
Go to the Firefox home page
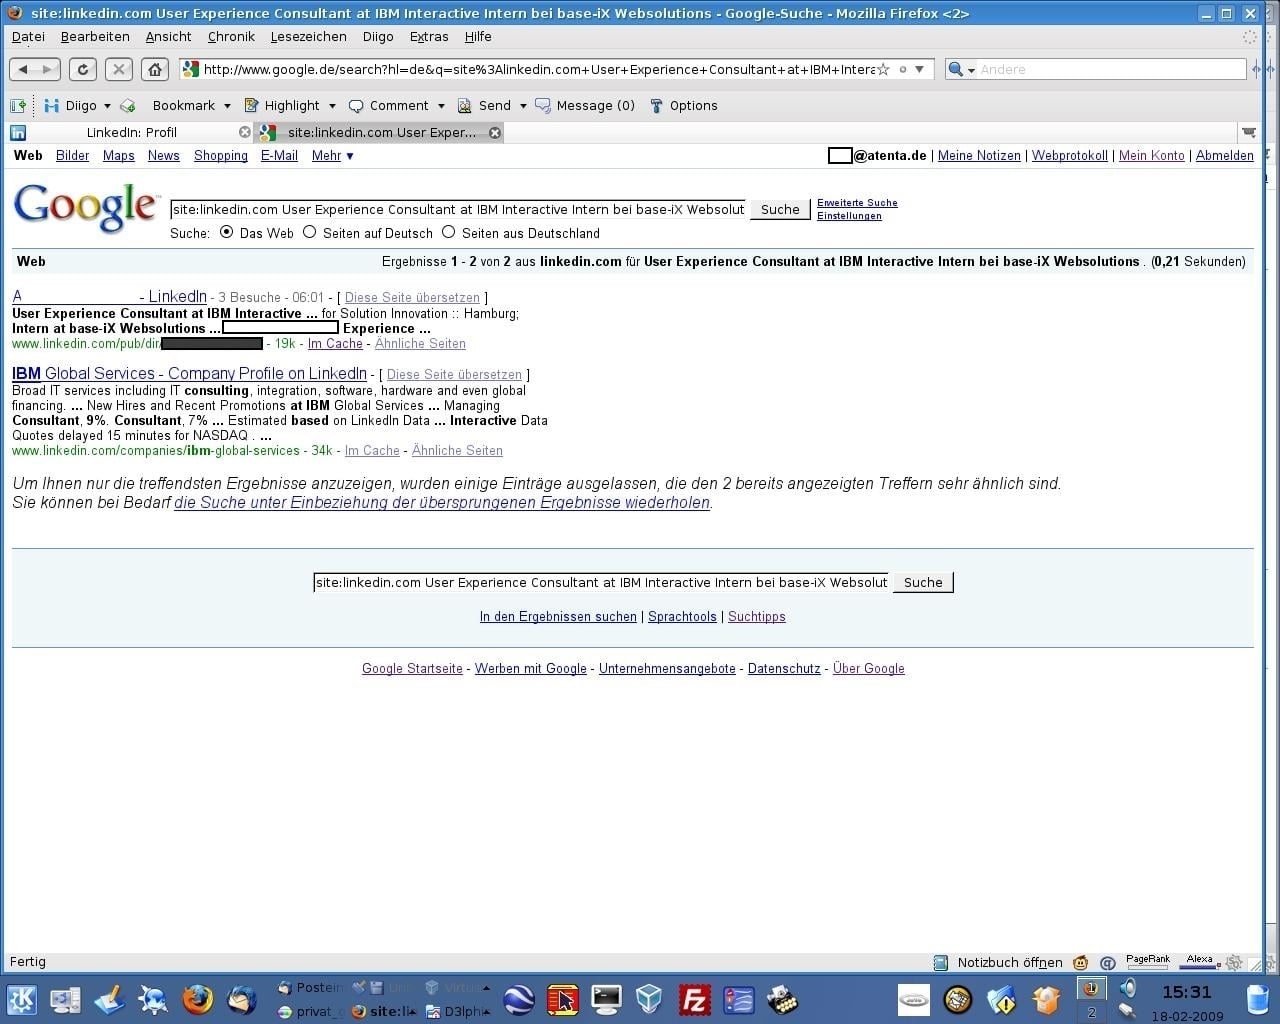[154, 69]
